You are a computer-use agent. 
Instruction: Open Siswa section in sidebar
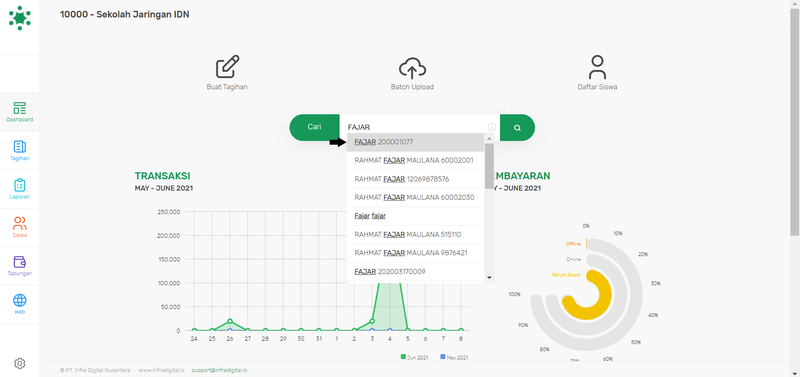20,227
